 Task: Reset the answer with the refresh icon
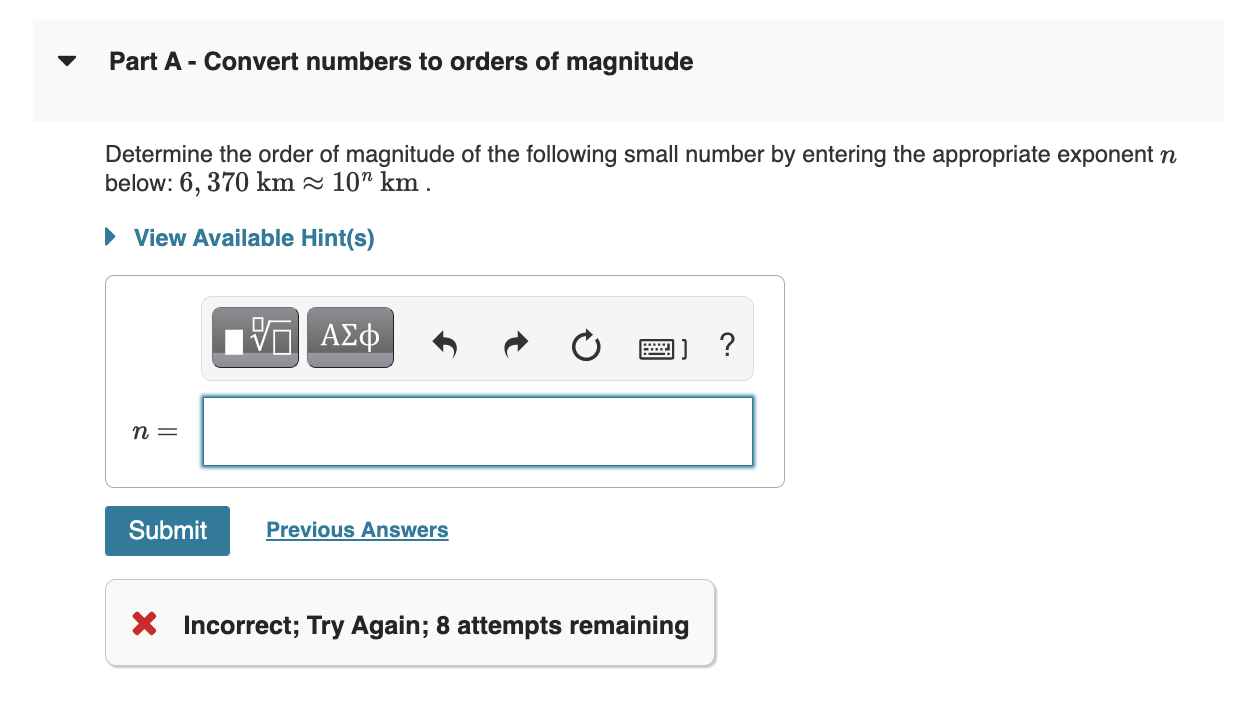tap(586, 345)
